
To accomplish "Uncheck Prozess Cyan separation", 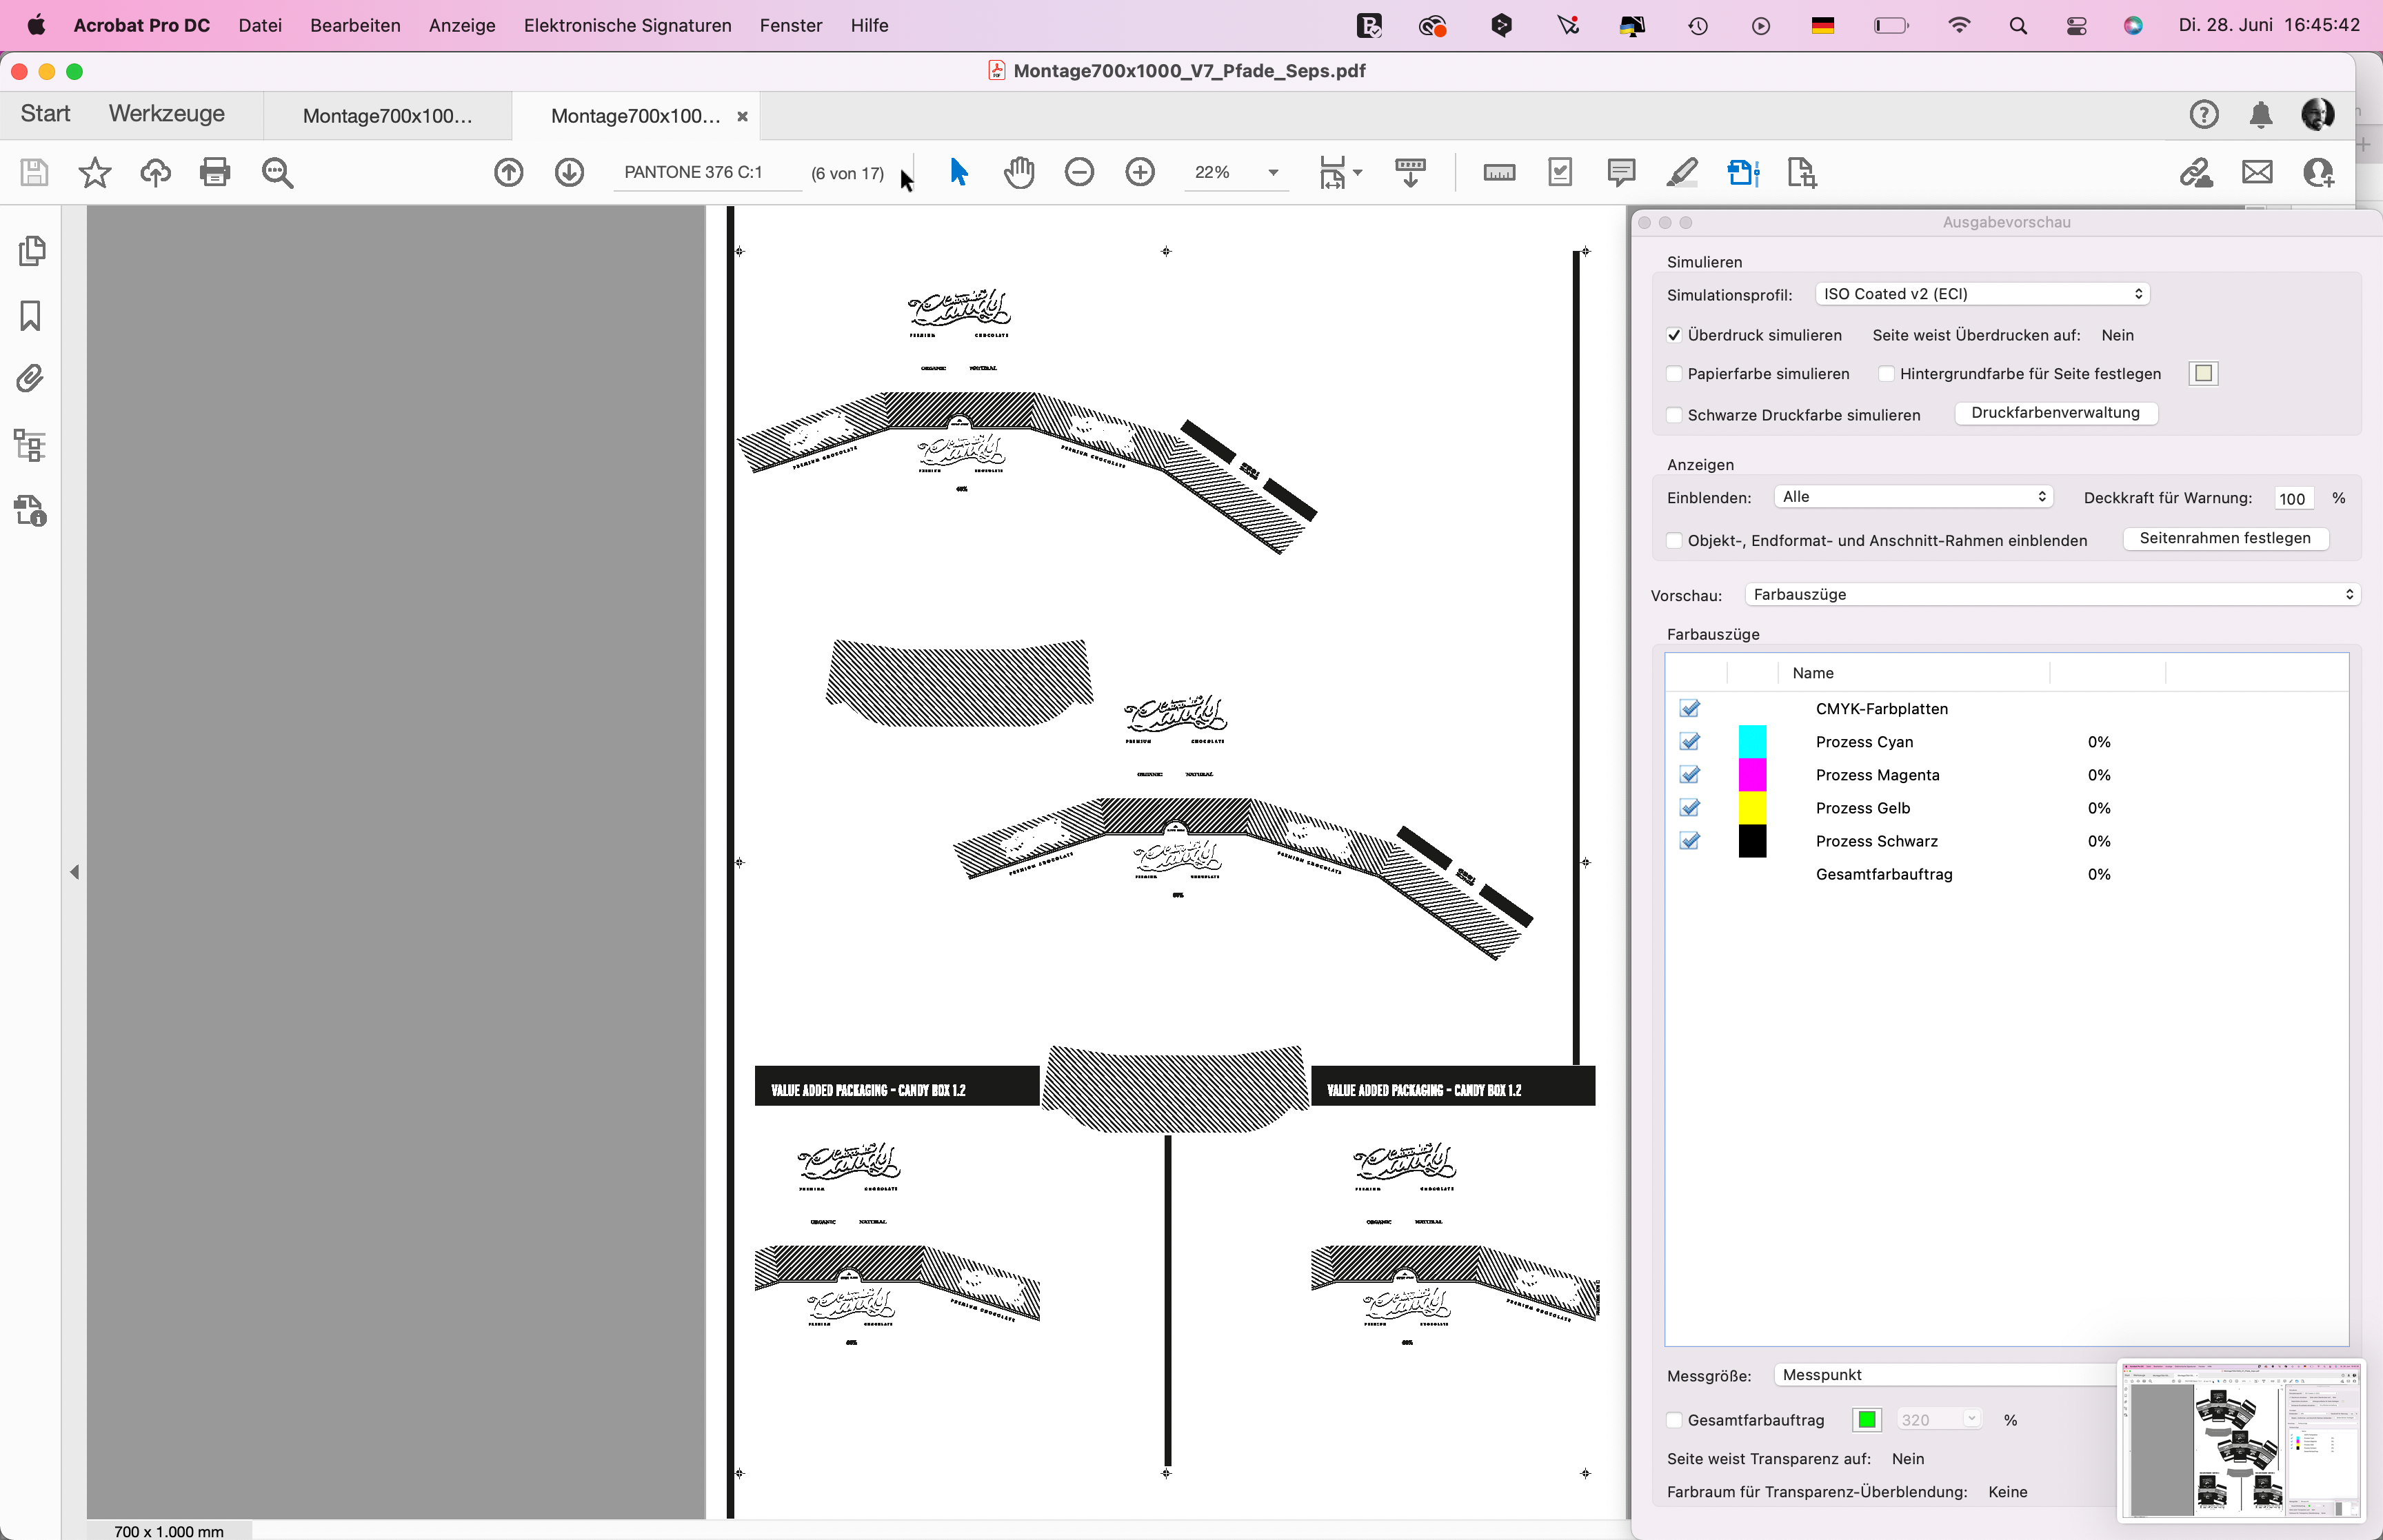I will click(1690, 741).
